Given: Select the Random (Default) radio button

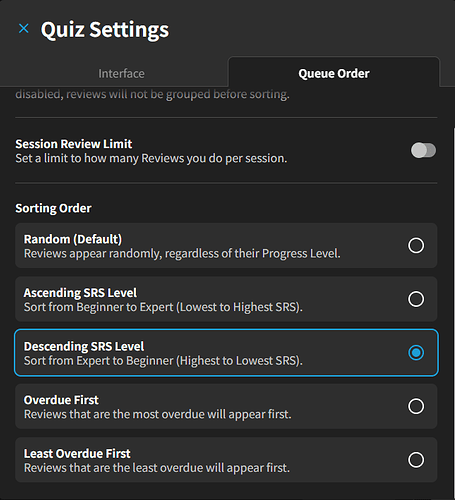Looking at the screenshot, I should click(416, 246).
